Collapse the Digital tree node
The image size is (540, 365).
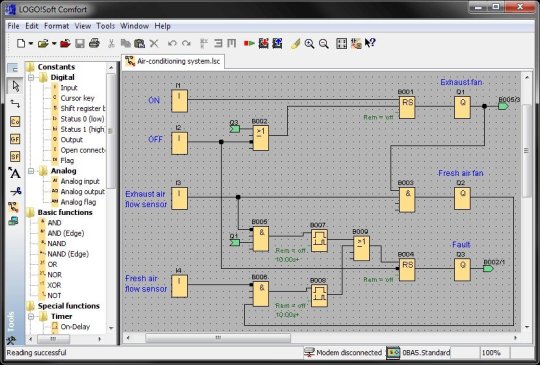(31, 77)
